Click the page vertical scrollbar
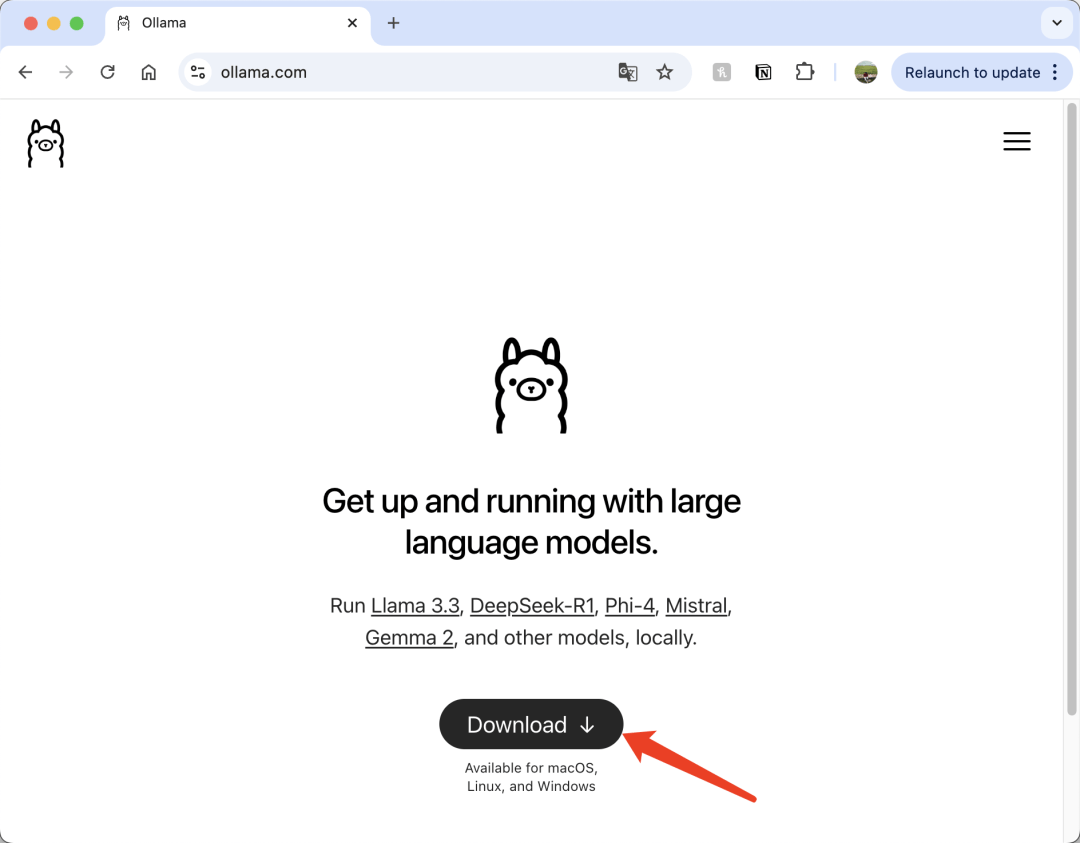This screenshot has height=843, width=1080. click(x=1071, y=409)
